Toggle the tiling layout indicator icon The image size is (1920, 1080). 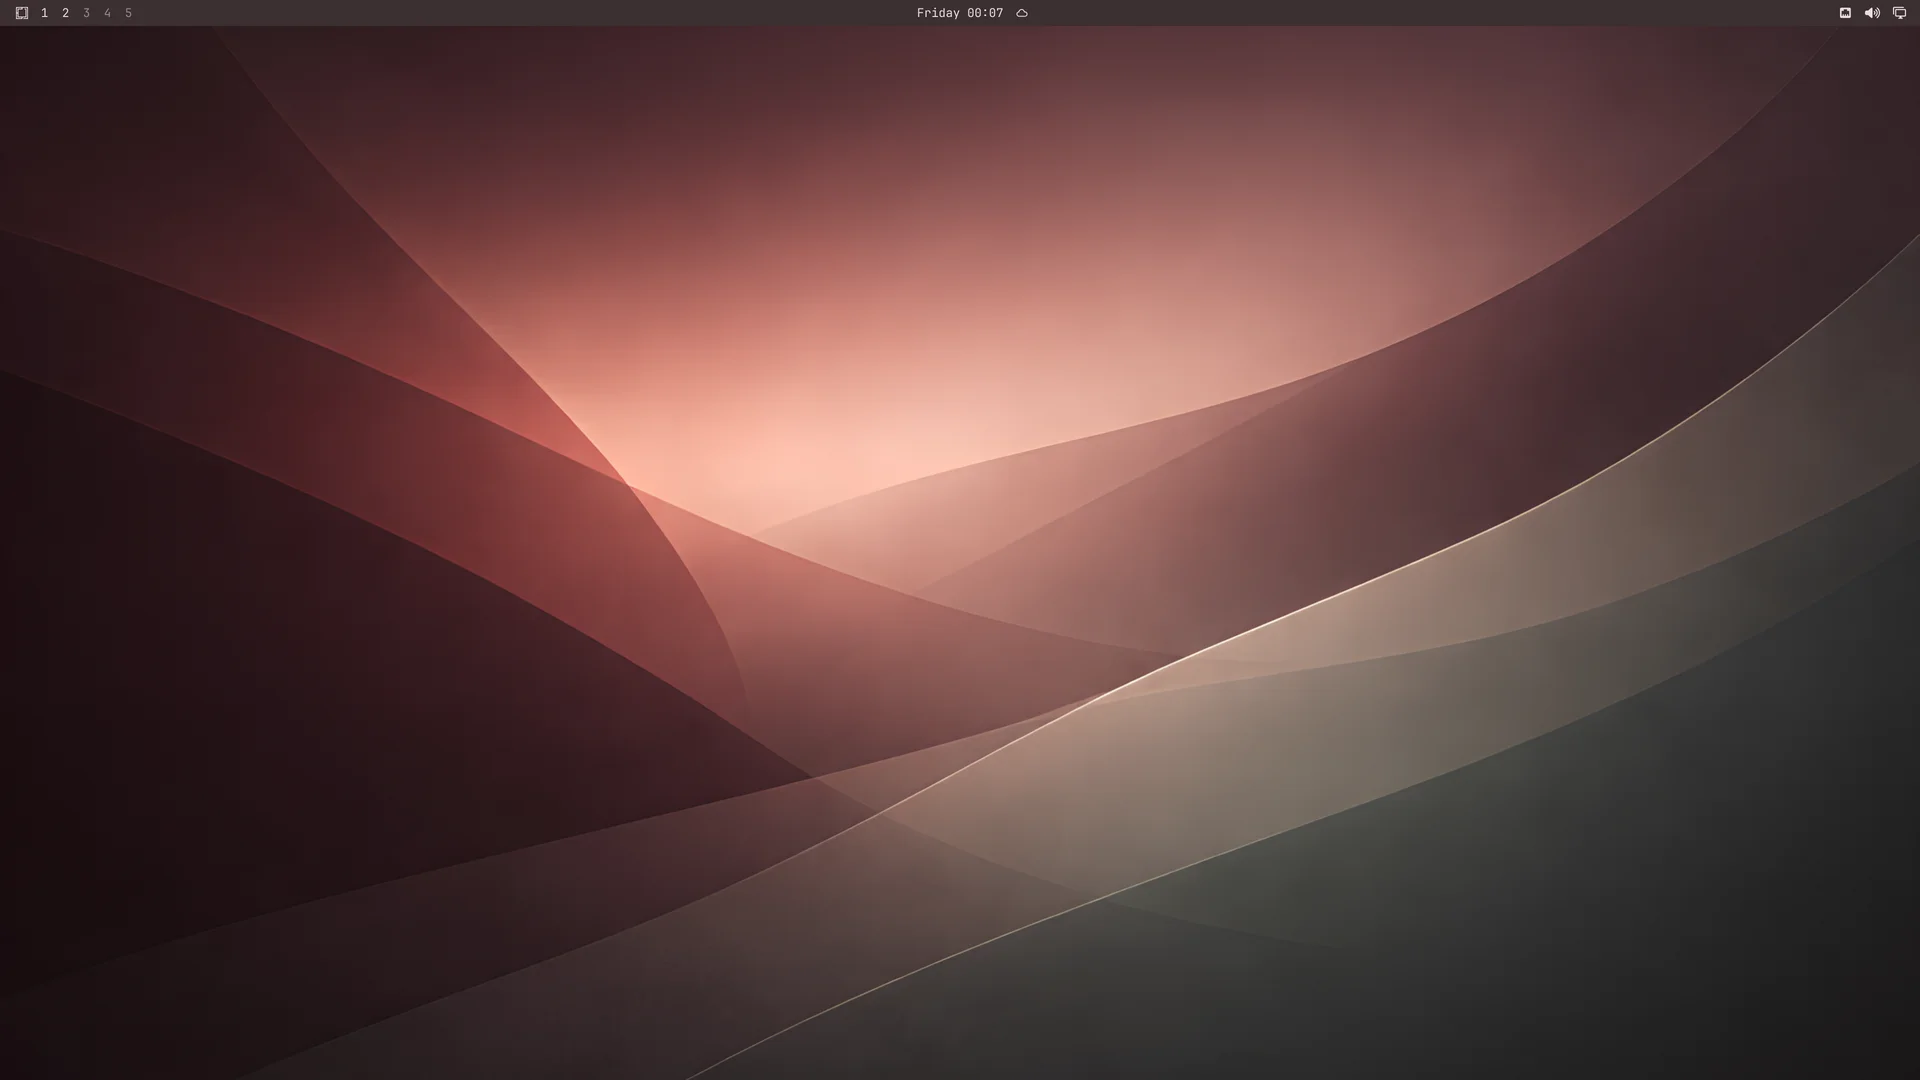(22, 13)
